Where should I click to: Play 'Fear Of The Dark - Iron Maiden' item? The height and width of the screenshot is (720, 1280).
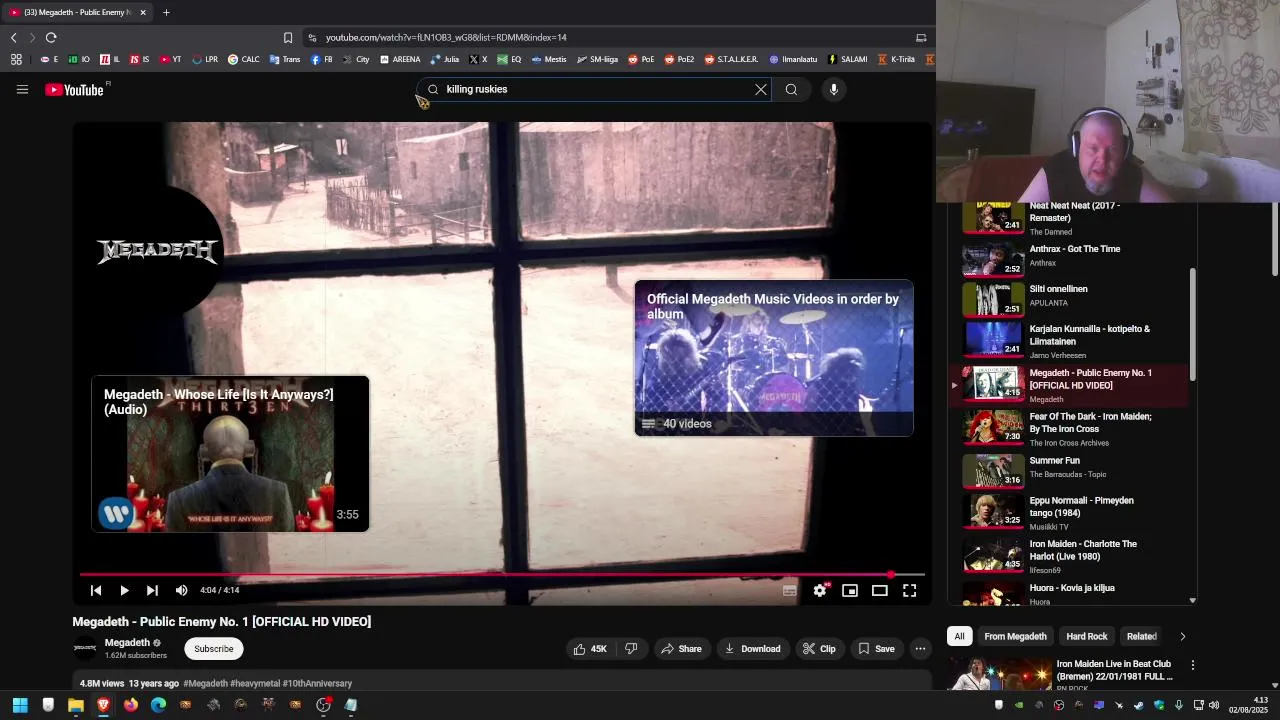point(1070,428)
